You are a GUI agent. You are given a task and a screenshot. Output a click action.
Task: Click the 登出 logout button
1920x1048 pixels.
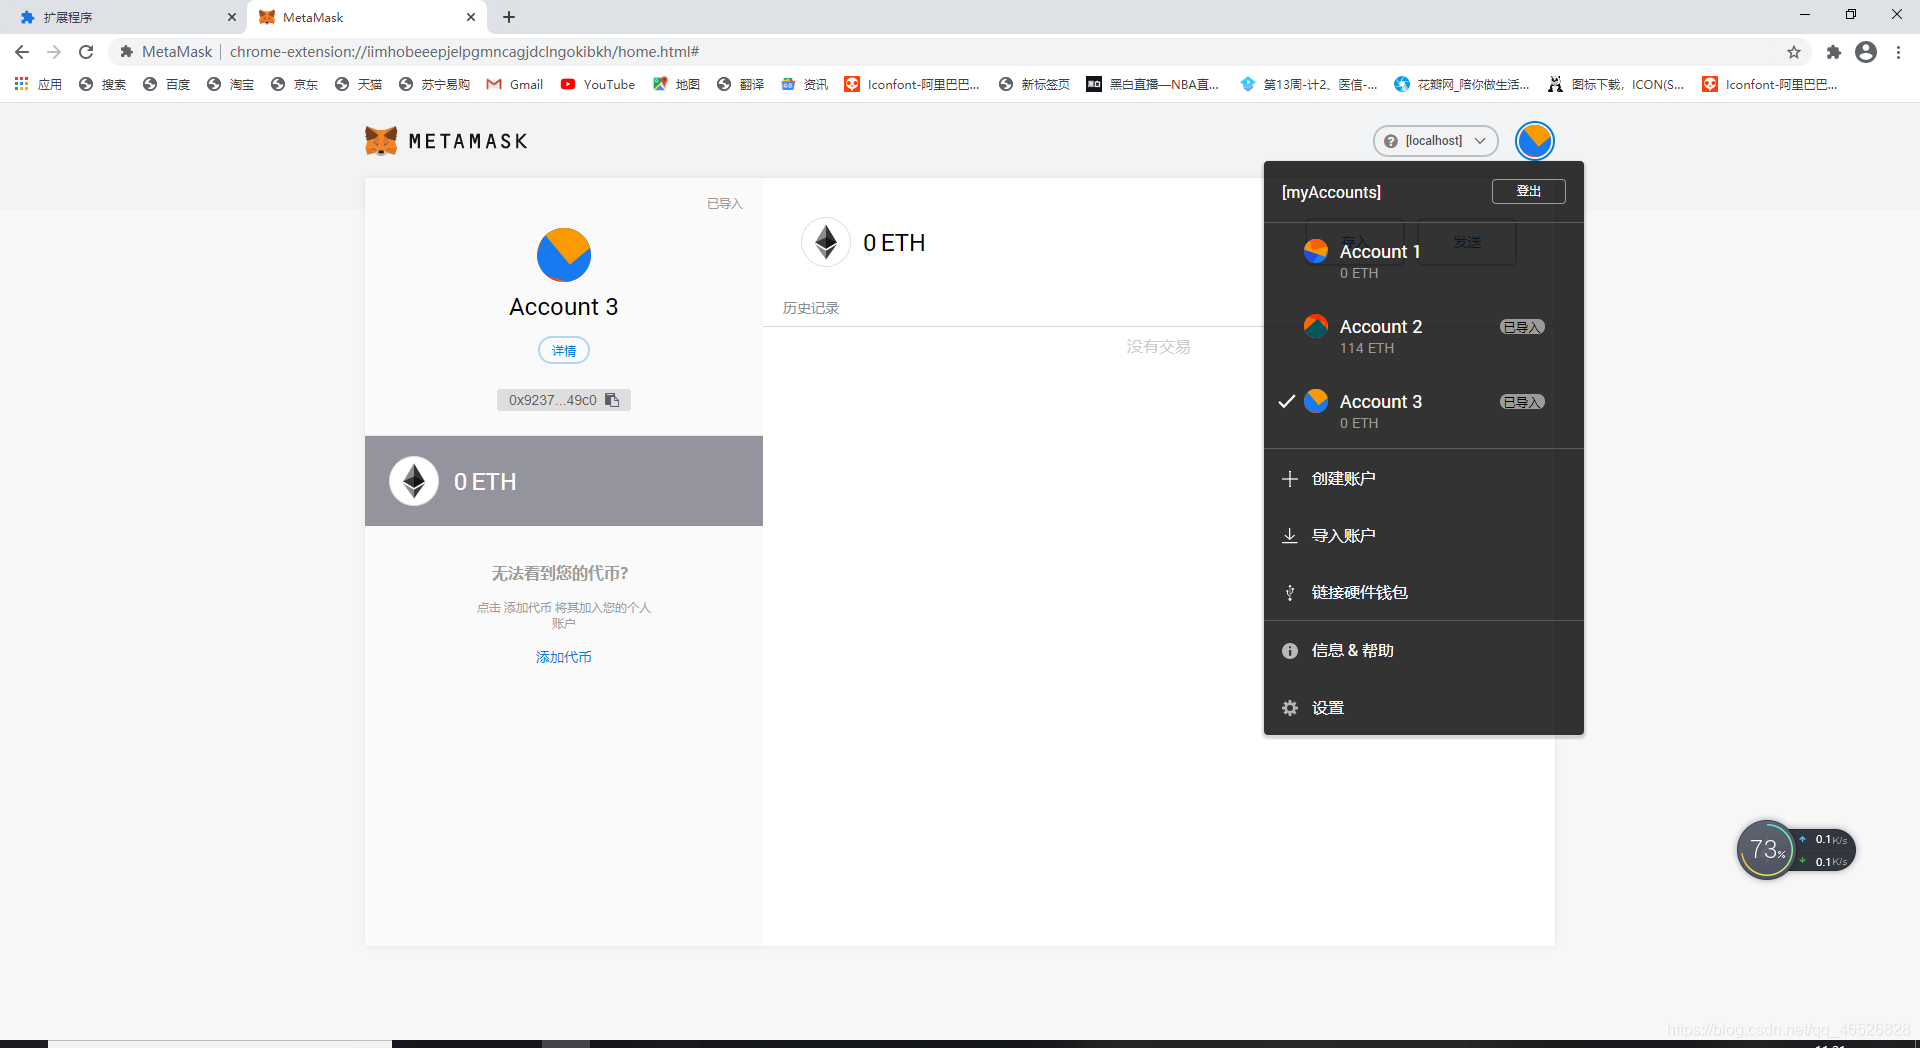click(1528, 191)
